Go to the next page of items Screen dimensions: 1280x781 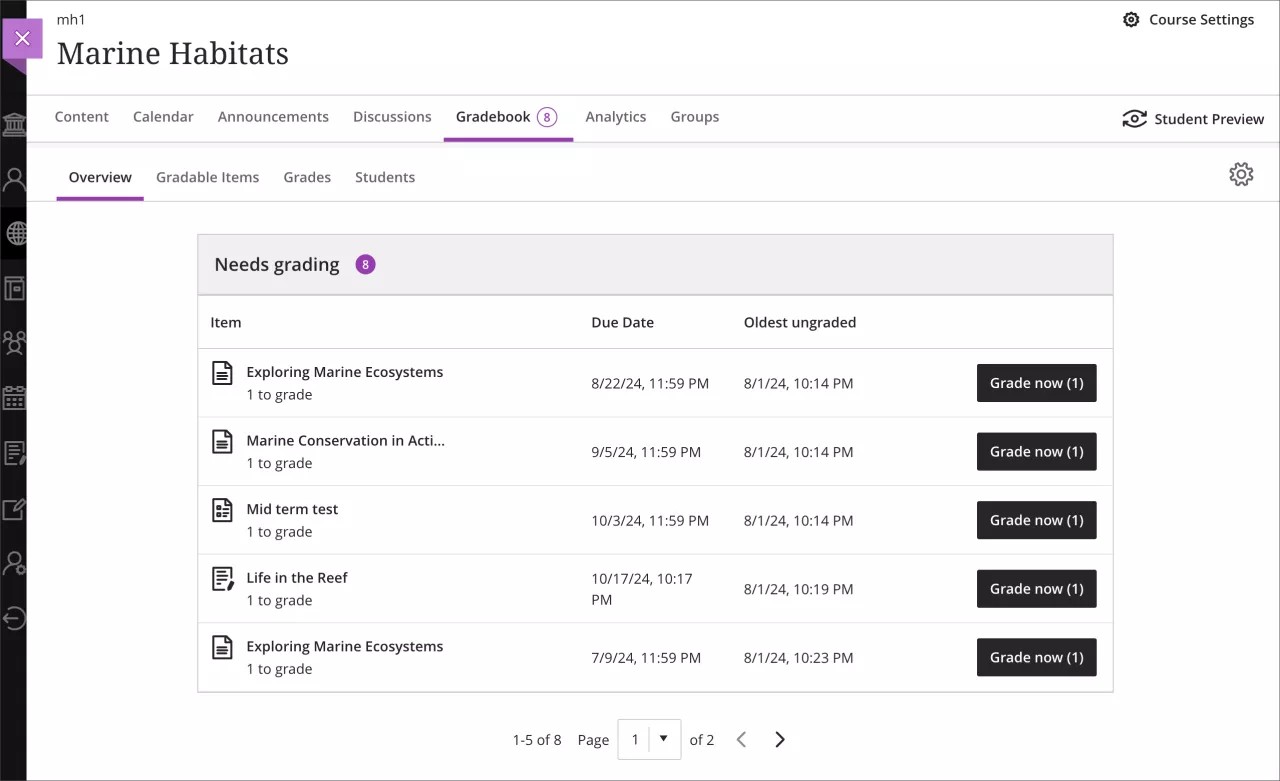780,739
